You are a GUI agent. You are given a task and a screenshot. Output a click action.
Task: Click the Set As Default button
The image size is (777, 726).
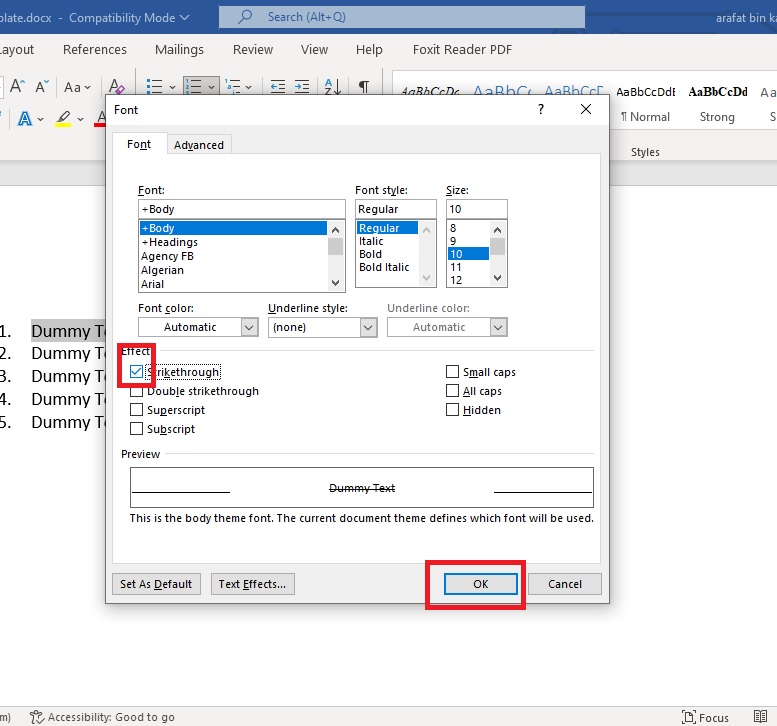156,584
